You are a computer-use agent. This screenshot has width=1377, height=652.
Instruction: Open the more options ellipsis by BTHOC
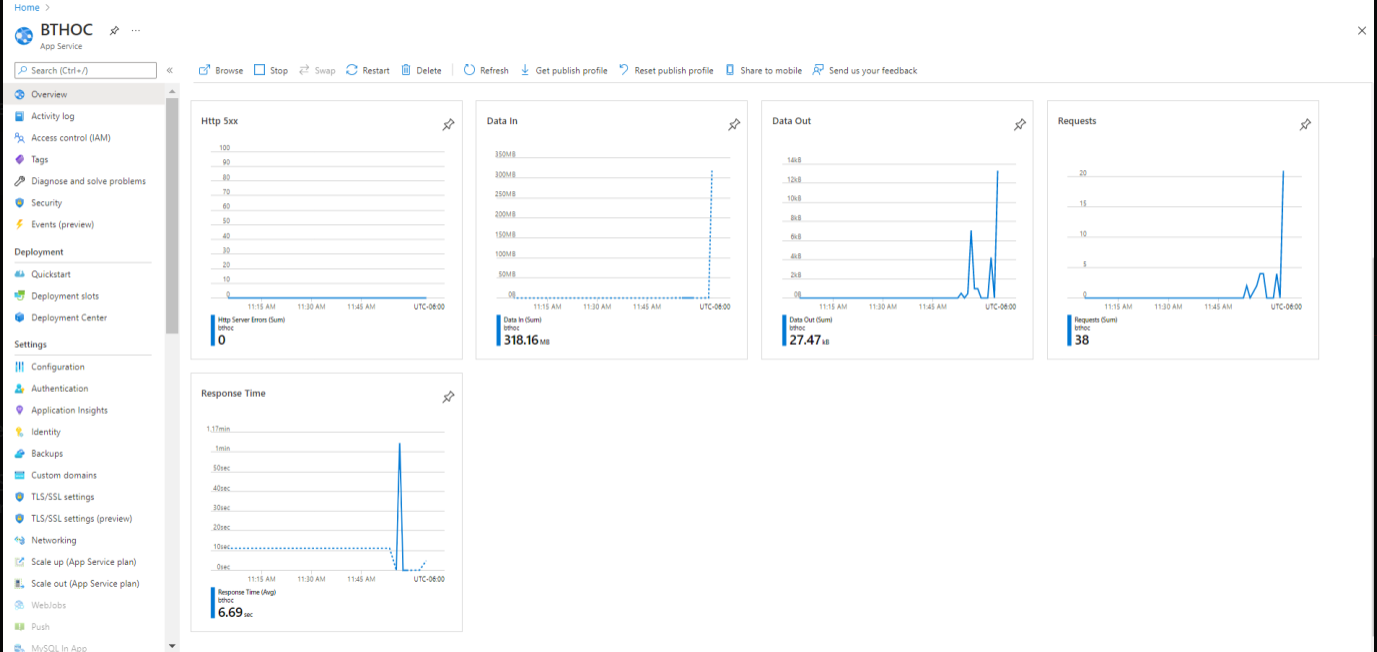(136, 31)
